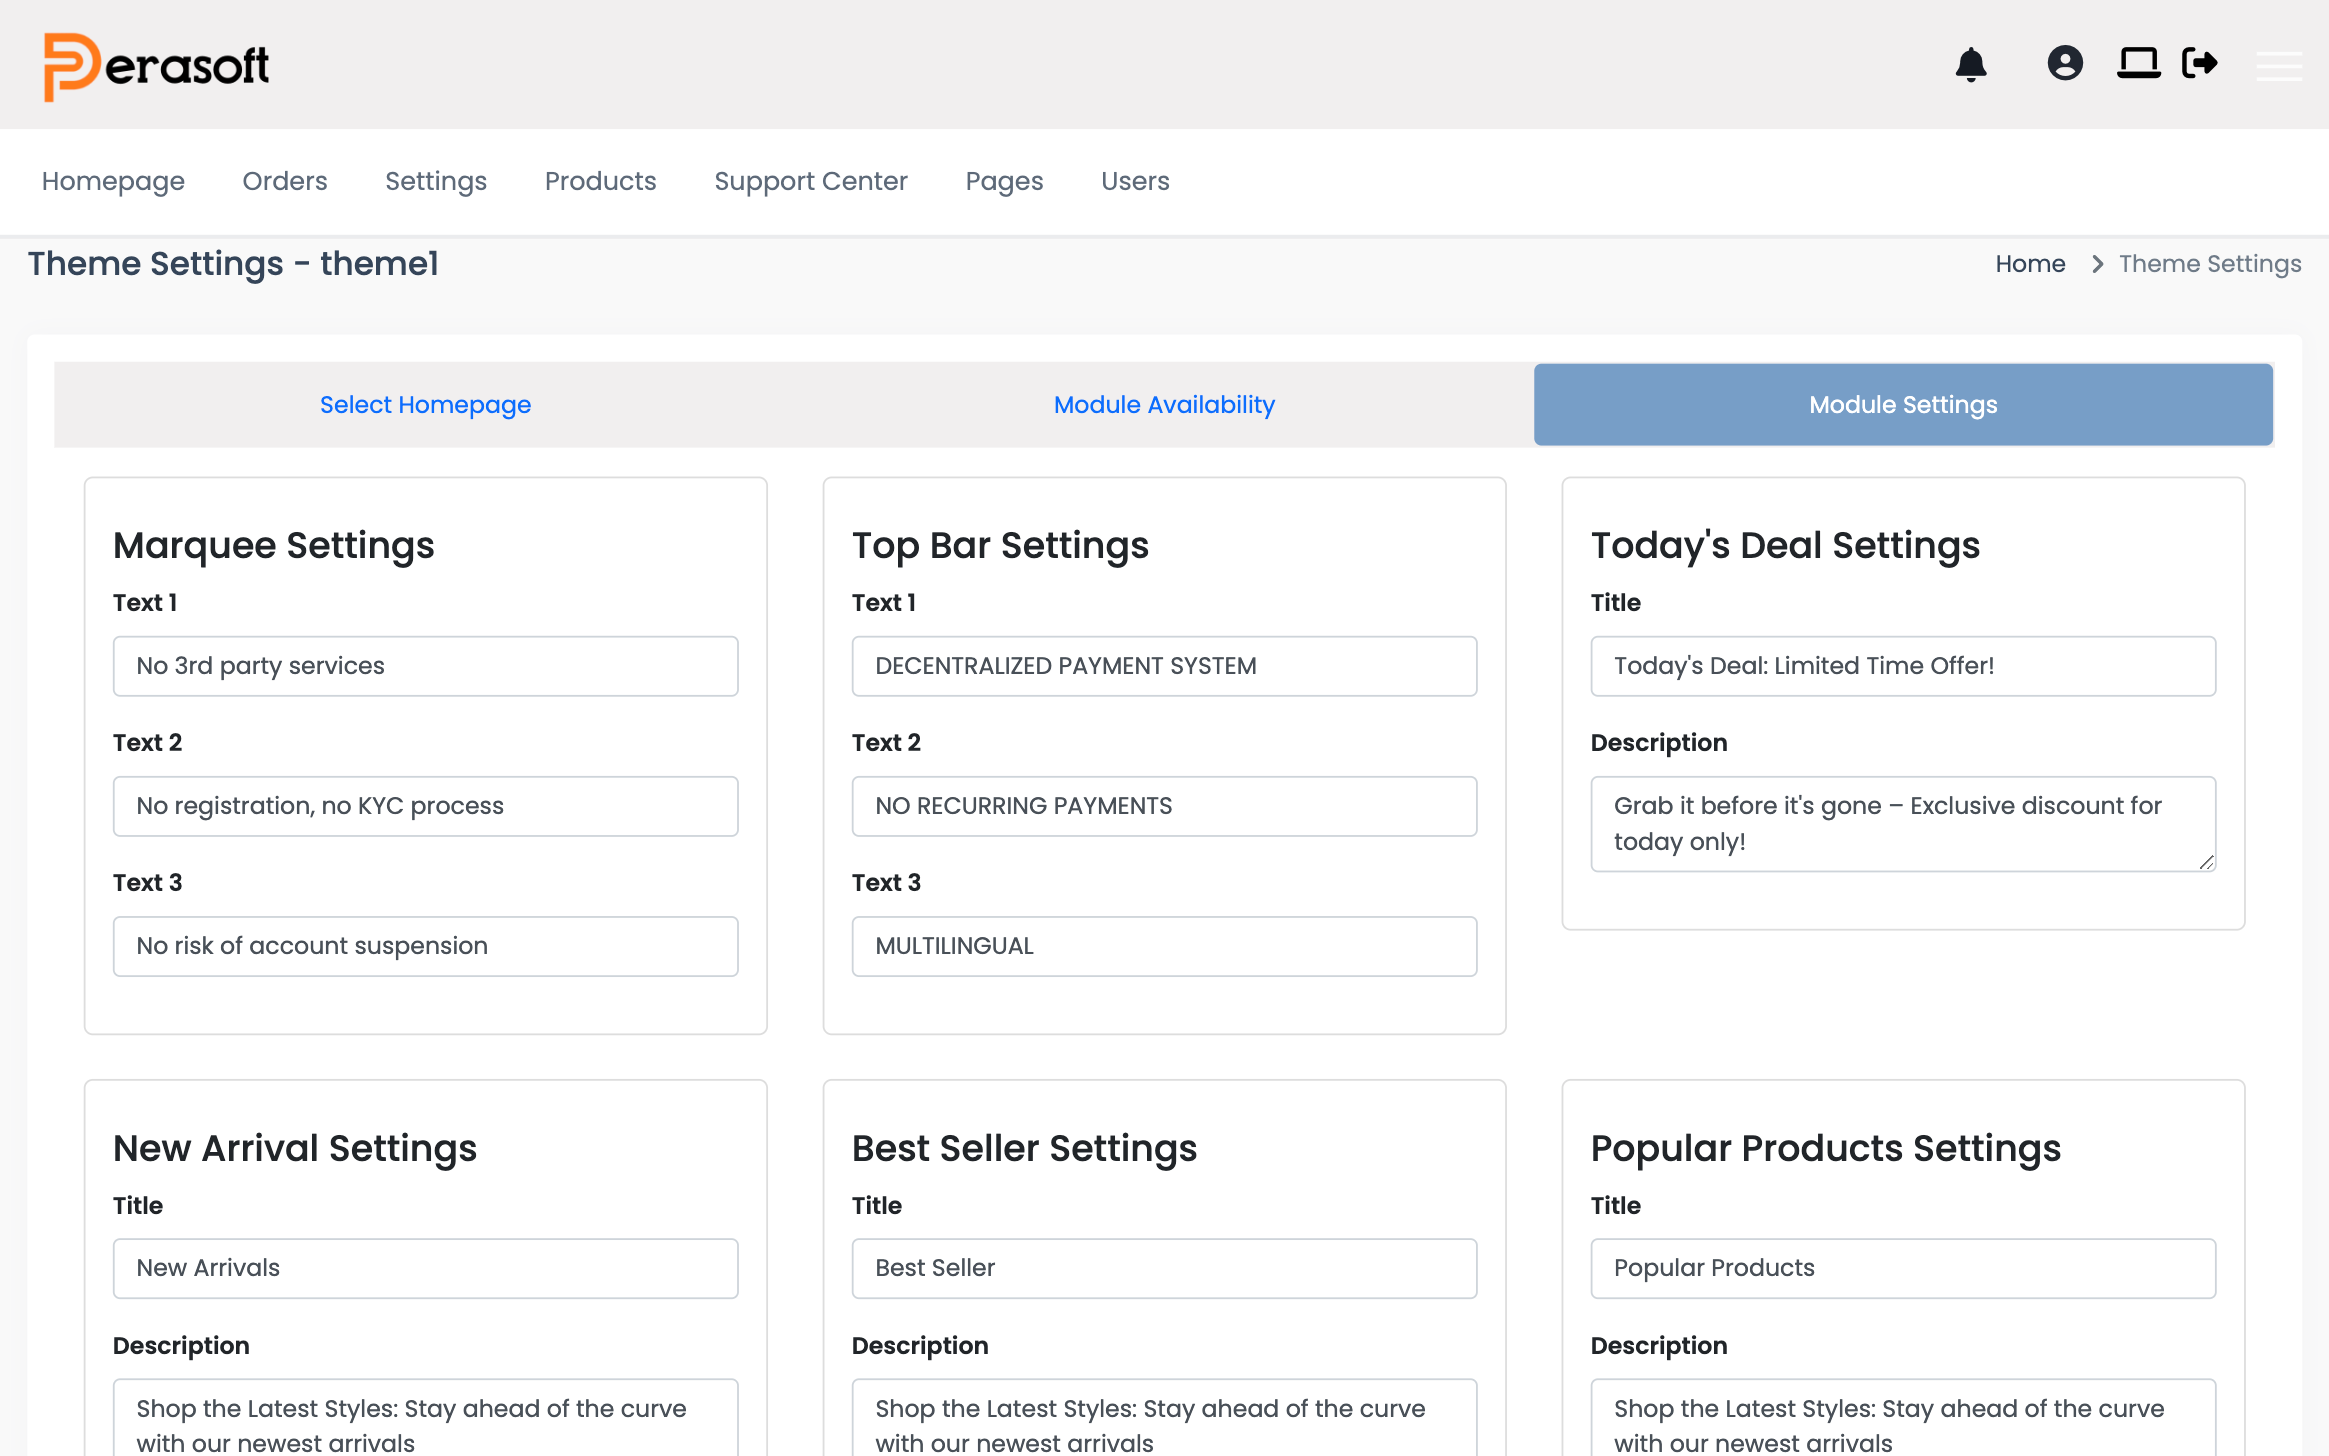This screenshot has width=2329, height=1456.
Task: Click the 'Theme Settings - theme1' page title
Action: [x=233, y=264]
